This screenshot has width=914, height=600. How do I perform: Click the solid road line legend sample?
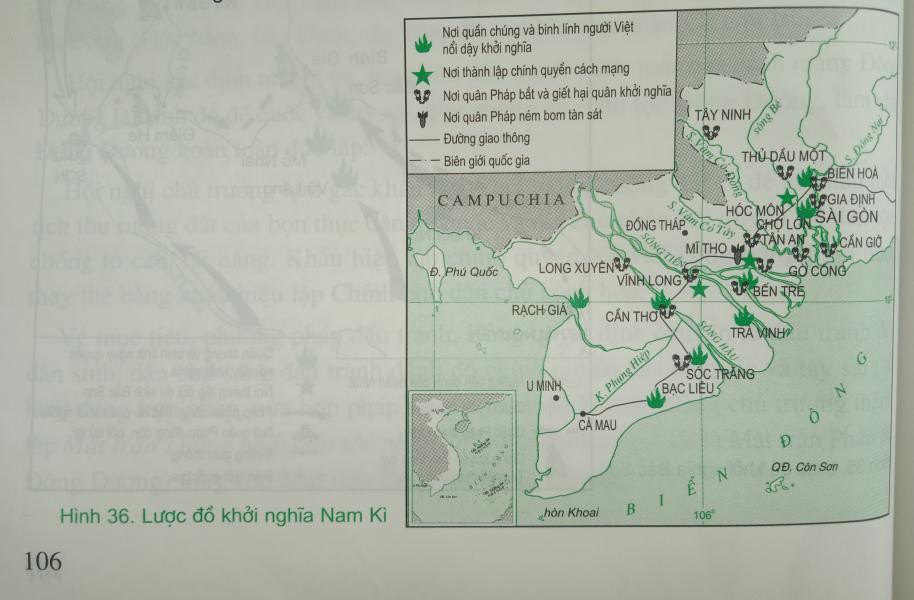coord(424,140)
